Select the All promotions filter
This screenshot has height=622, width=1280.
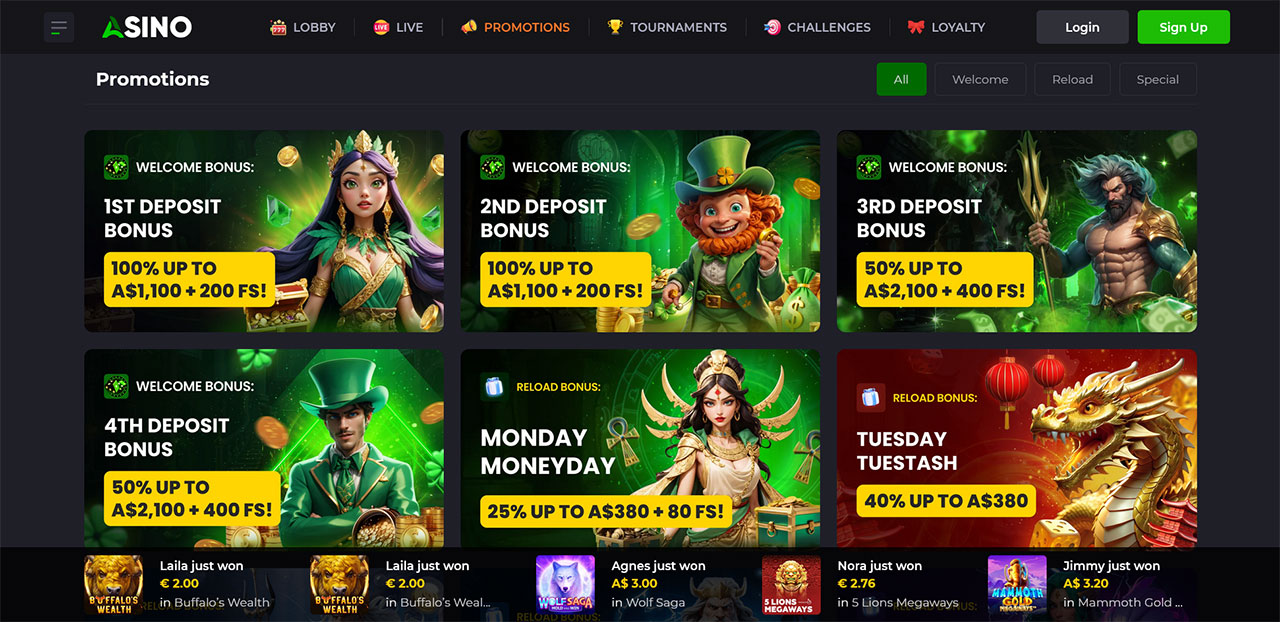point(902,79)
